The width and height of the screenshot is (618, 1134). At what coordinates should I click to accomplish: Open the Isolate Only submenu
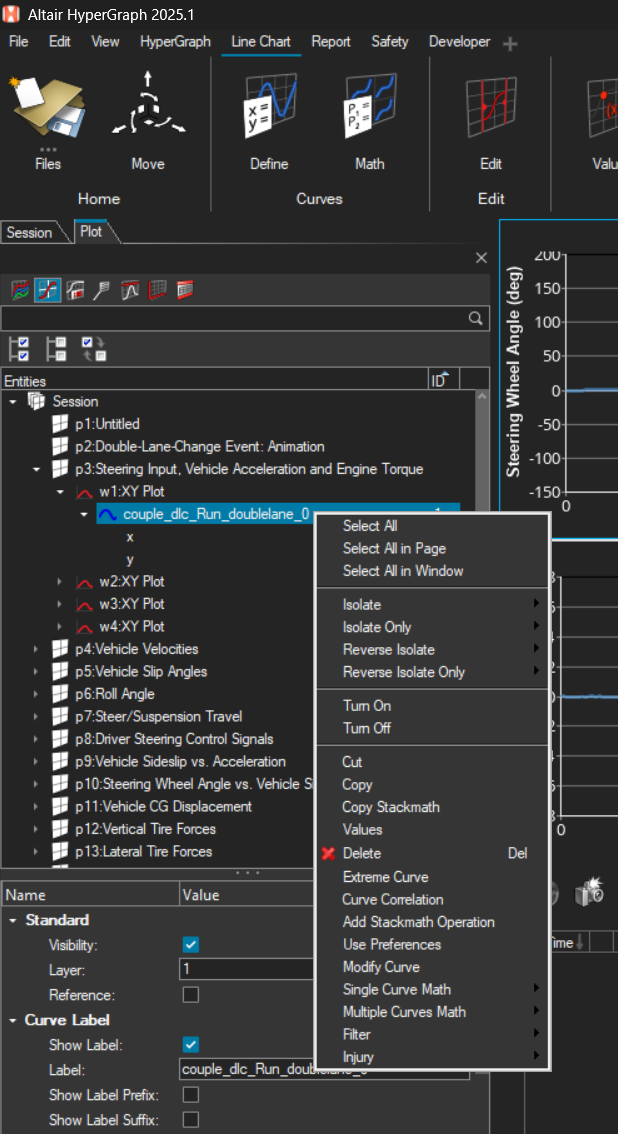coord(432,627)
